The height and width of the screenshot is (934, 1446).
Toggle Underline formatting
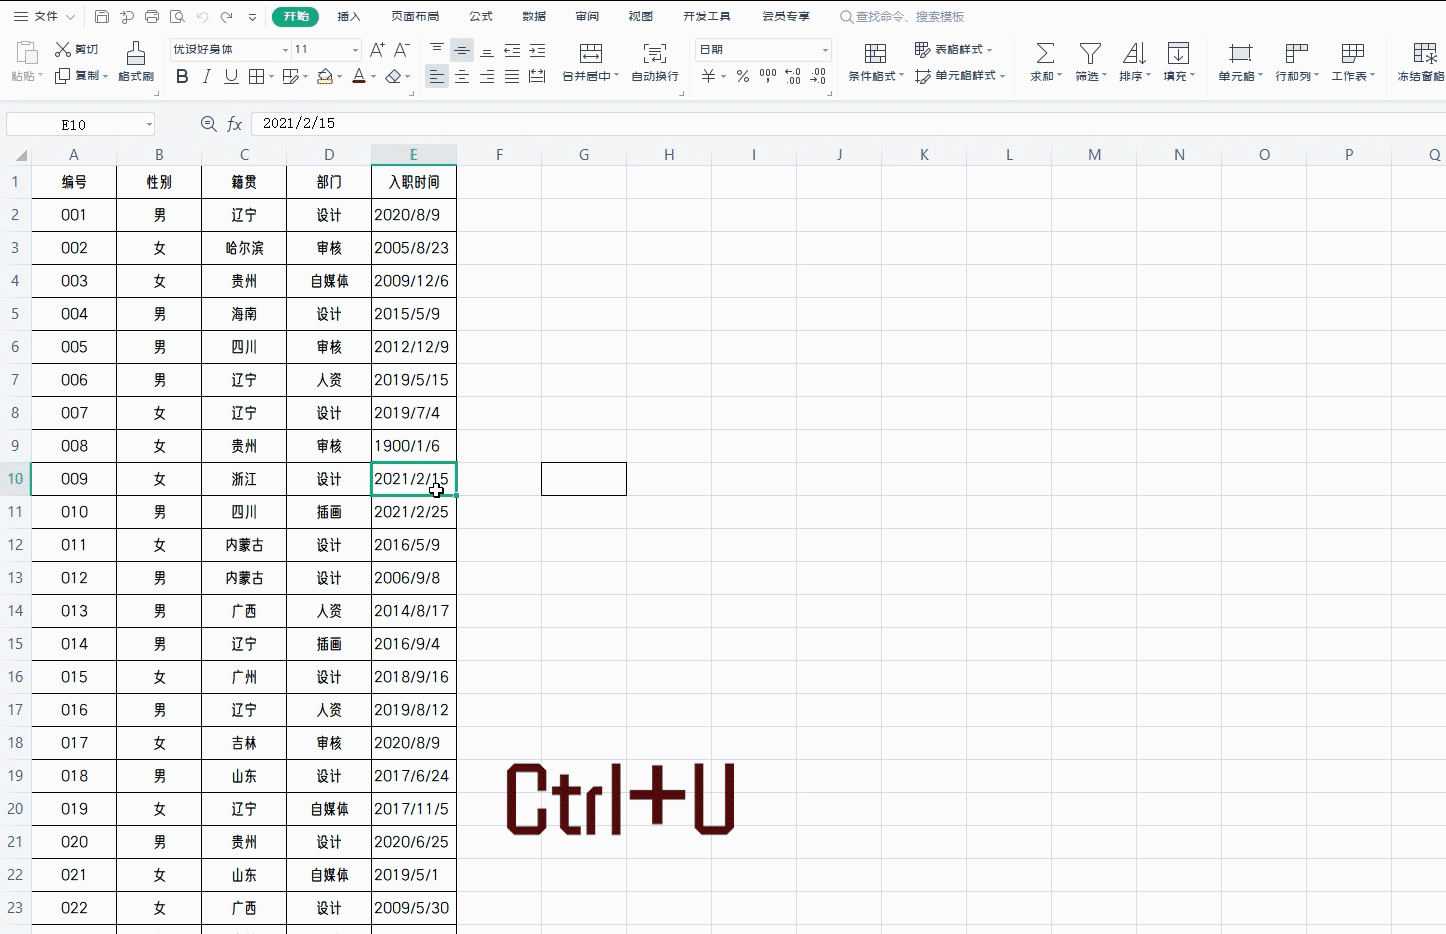pos(231,76)
